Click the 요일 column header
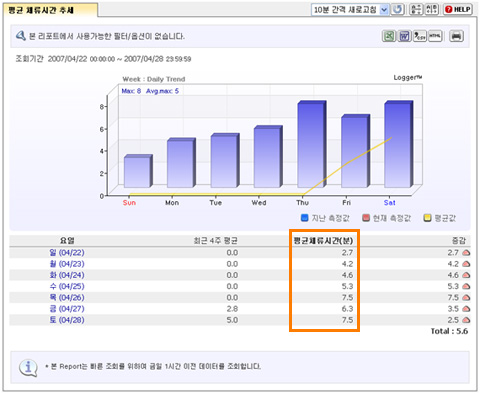The height and width of the screenshot is (394, 480). click(x=67, y=241)
